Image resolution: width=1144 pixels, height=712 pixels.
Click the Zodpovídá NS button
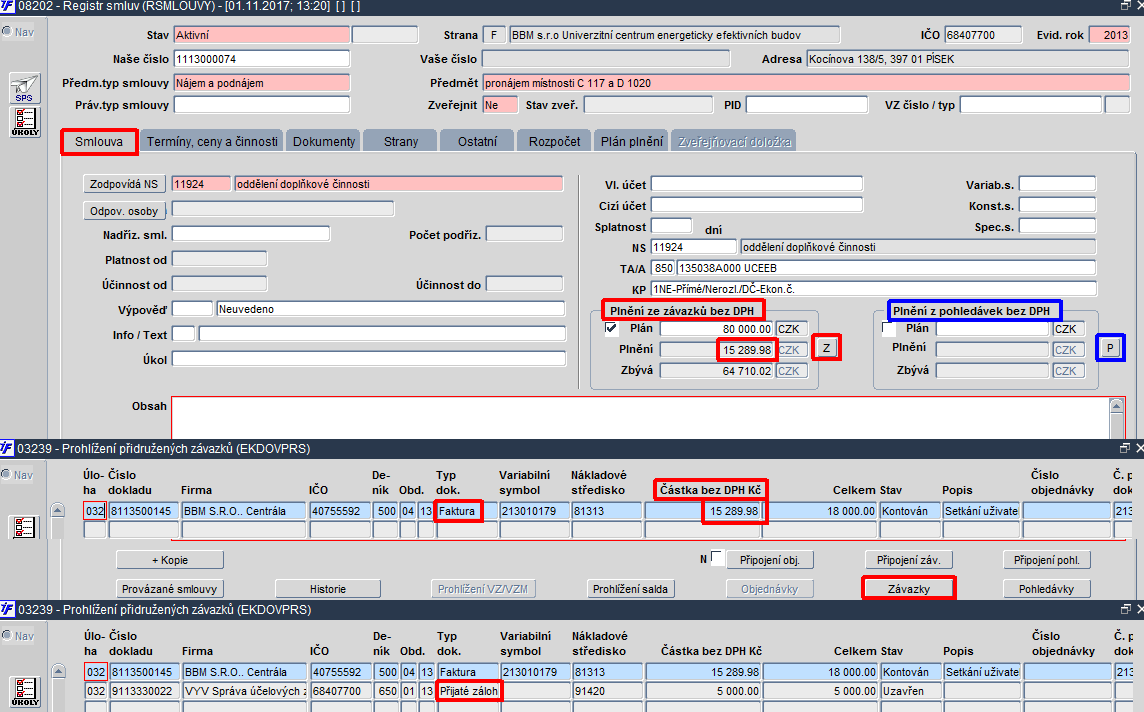(124, 184)
